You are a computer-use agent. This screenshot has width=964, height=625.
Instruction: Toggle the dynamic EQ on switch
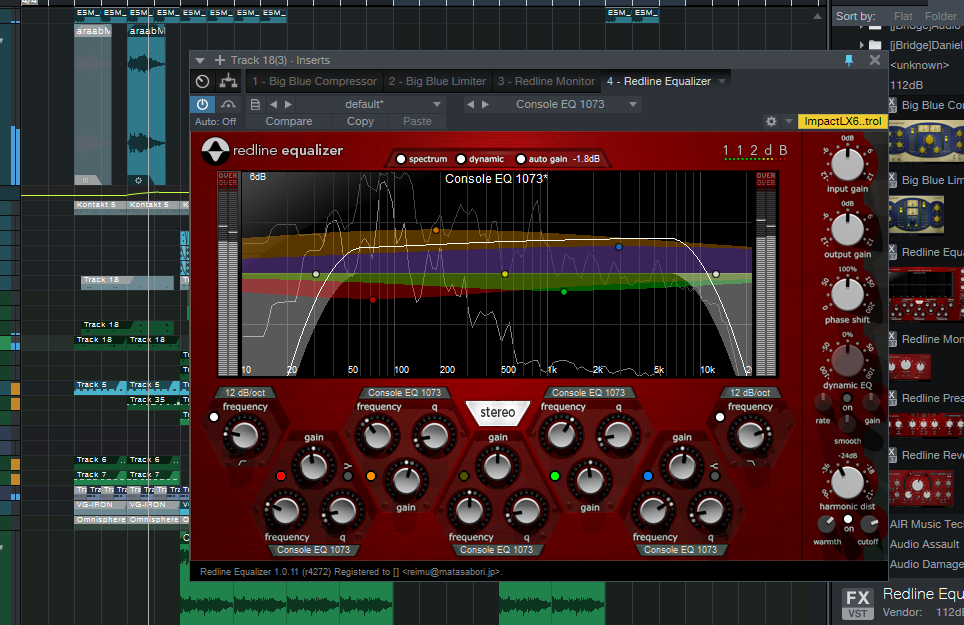coord(847,399)
